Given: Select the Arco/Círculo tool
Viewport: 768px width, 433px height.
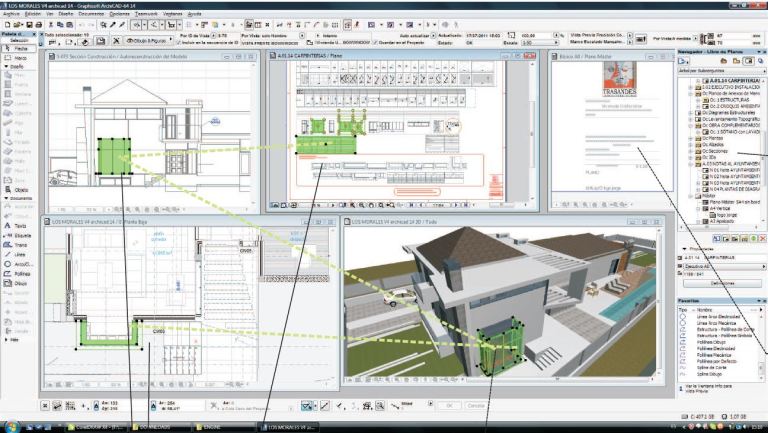Looking at the screenshot, I should pyautogui.click(x=18, y=264).
